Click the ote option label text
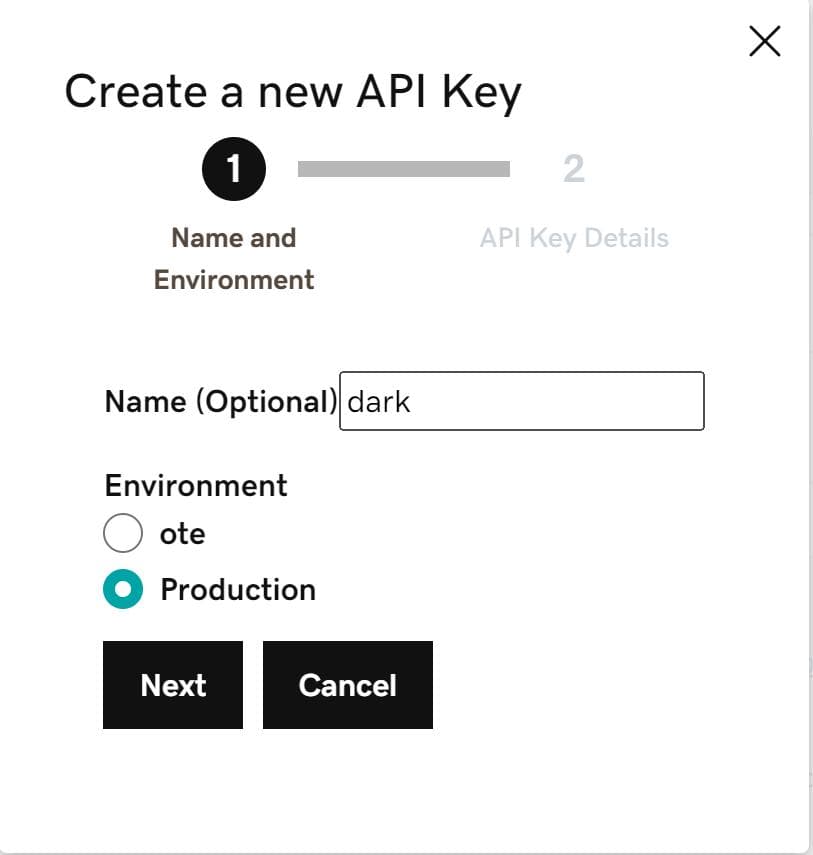The width and height of the screenshot is (813, 855). (x=183, y=534)
